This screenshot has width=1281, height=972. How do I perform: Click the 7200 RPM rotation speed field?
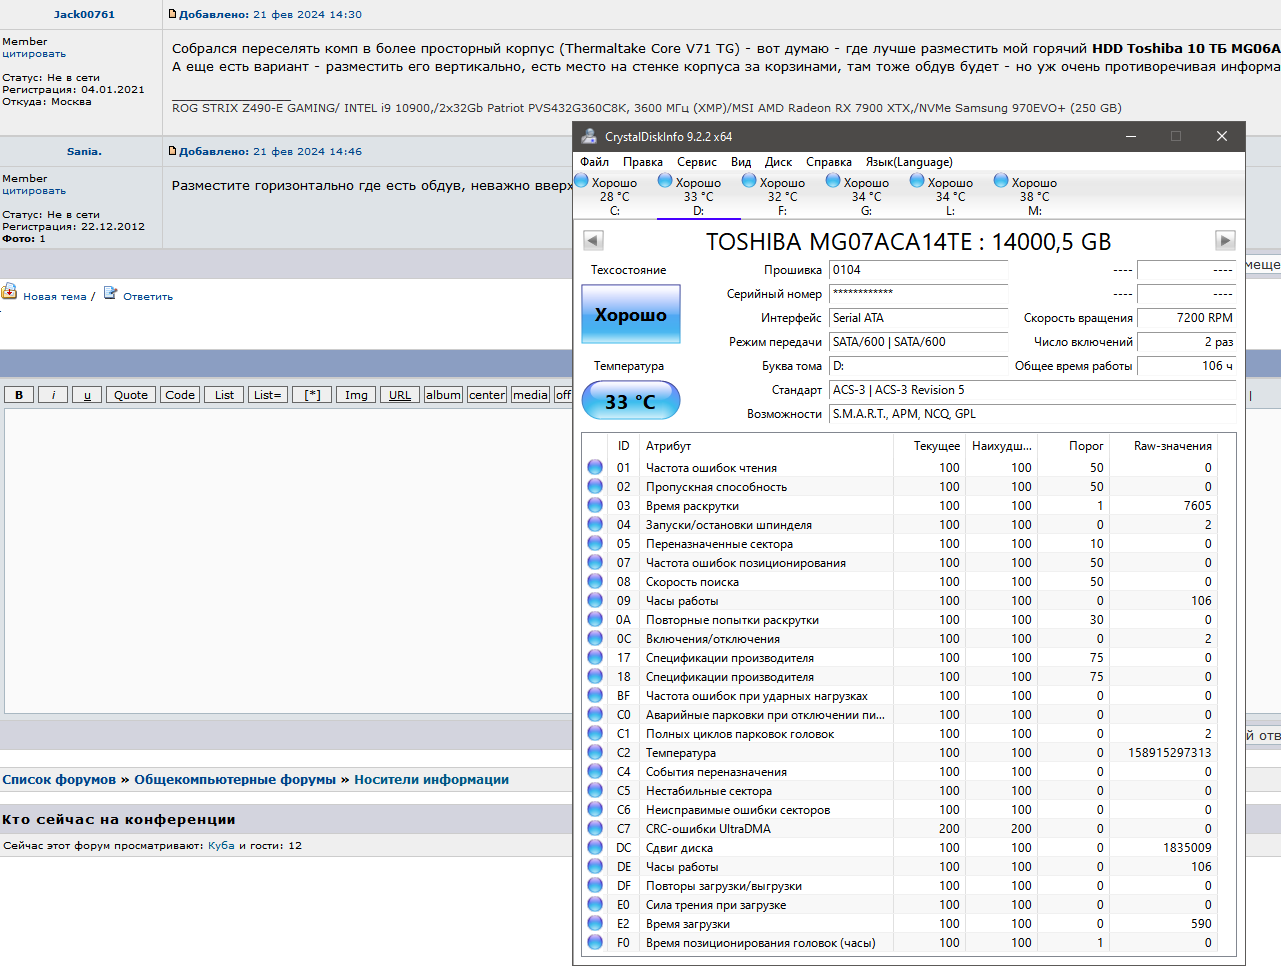(1187, 318)
